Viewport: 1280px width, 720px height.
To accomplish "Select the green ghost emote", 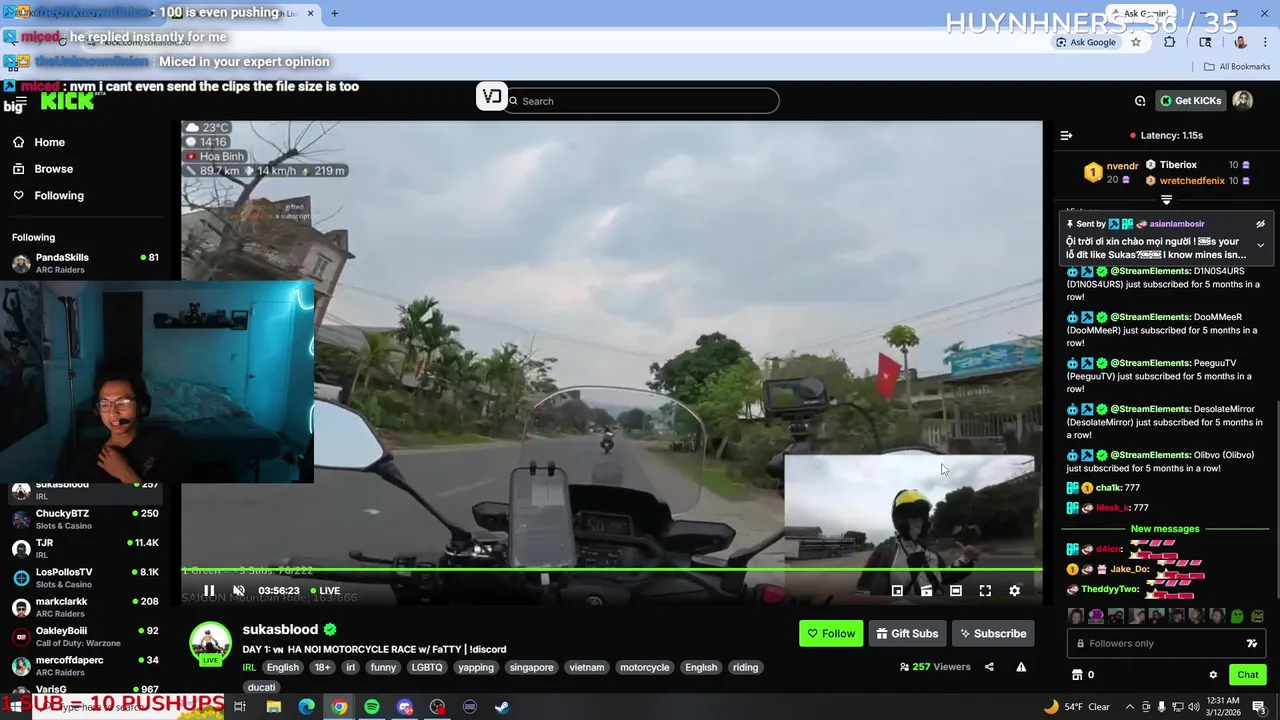I will [x=1237, y=616].
